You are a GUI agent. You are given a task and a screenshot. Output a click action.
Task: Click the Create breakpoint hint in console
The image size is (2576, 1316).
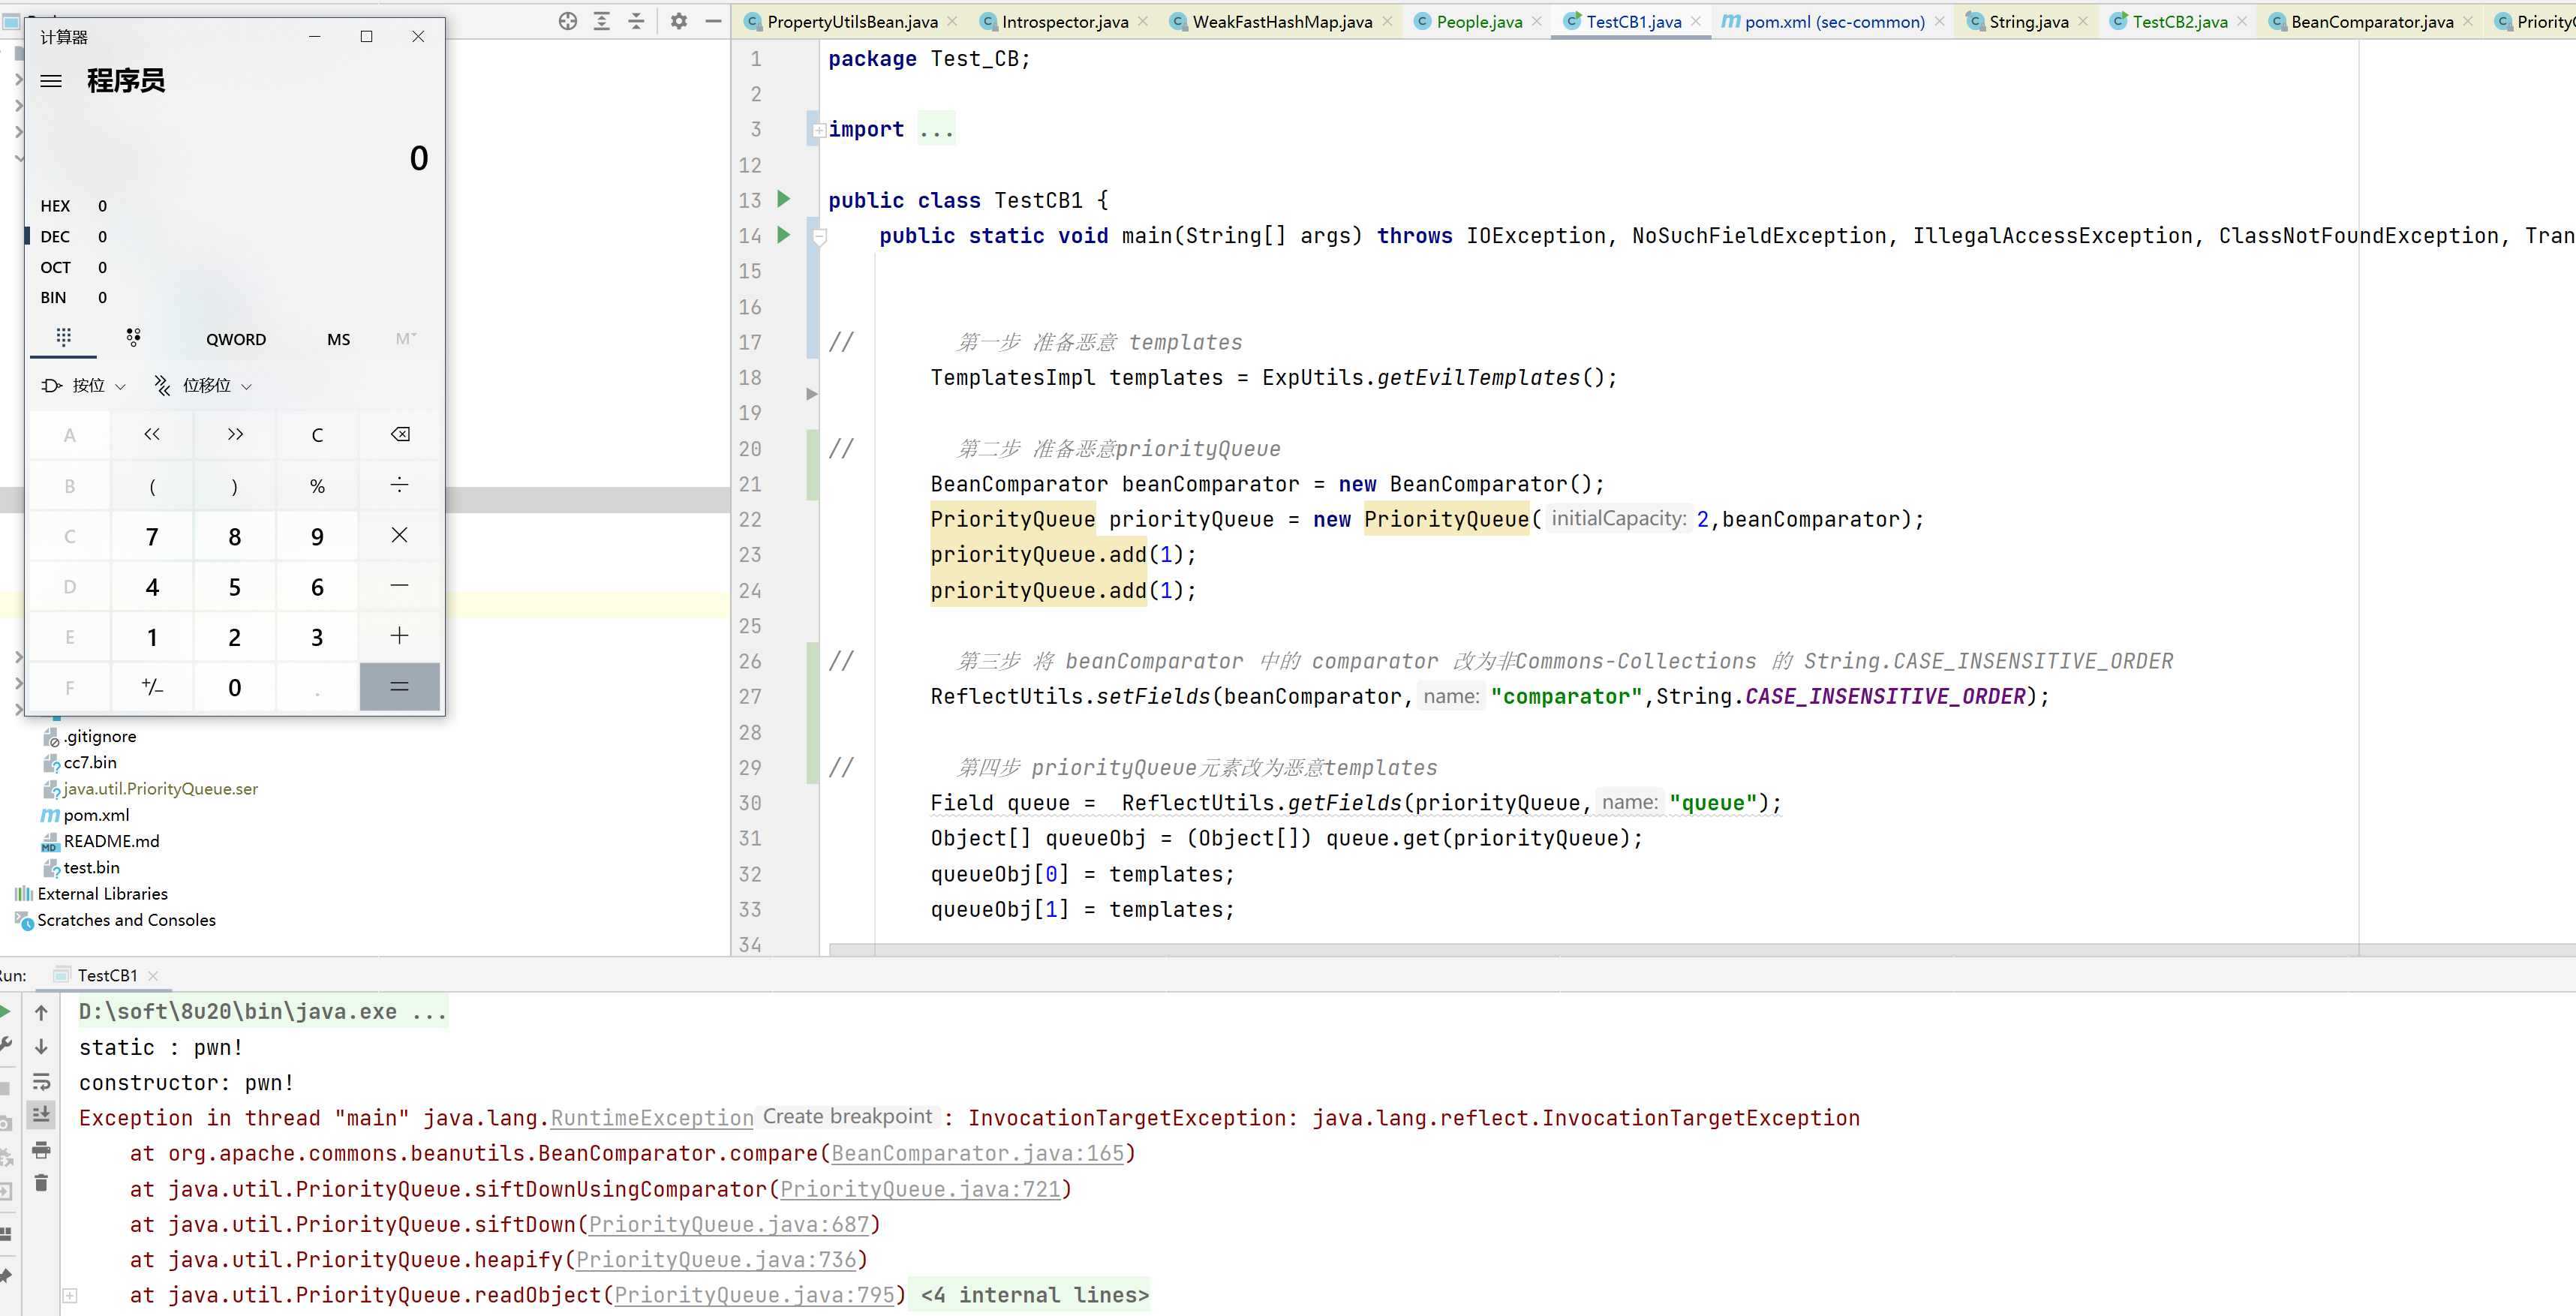(847, 1117)
